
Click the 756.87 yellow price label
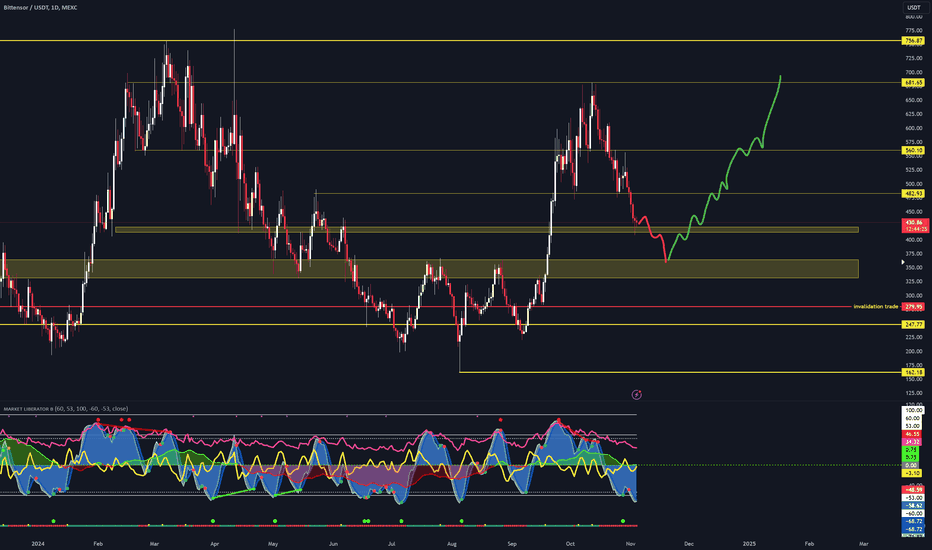coord(913,41)
